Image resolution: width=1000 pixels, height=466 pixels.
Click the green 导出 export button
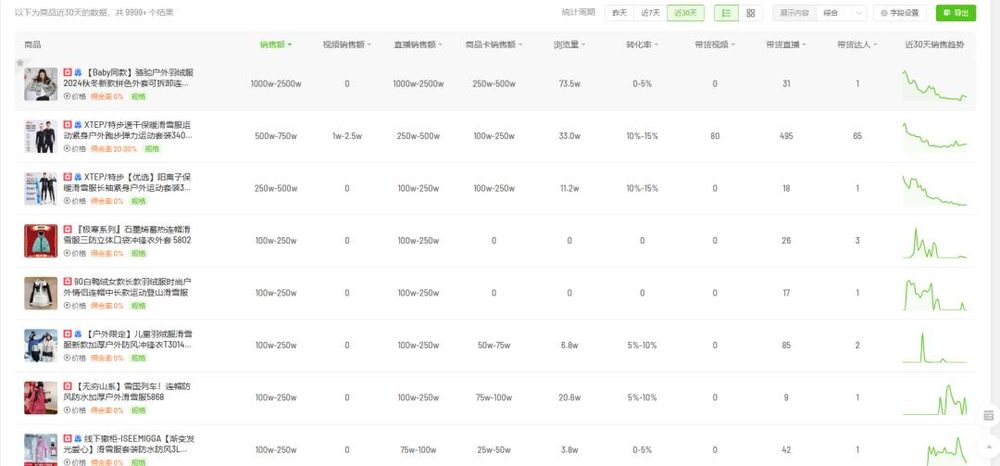point(956,13)
